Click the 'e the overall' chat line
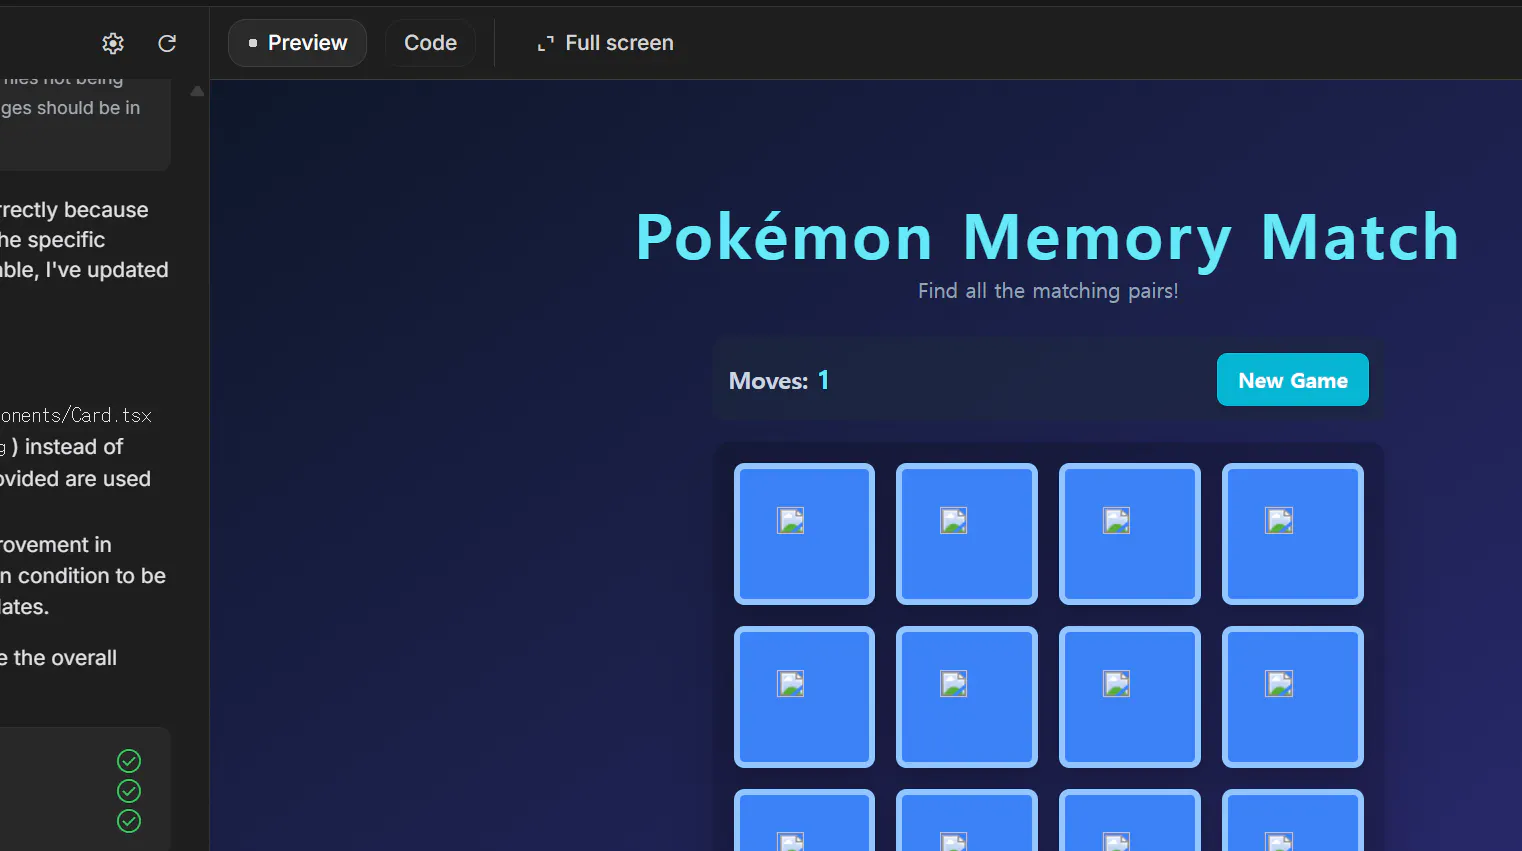 click(x=58, y=658)
